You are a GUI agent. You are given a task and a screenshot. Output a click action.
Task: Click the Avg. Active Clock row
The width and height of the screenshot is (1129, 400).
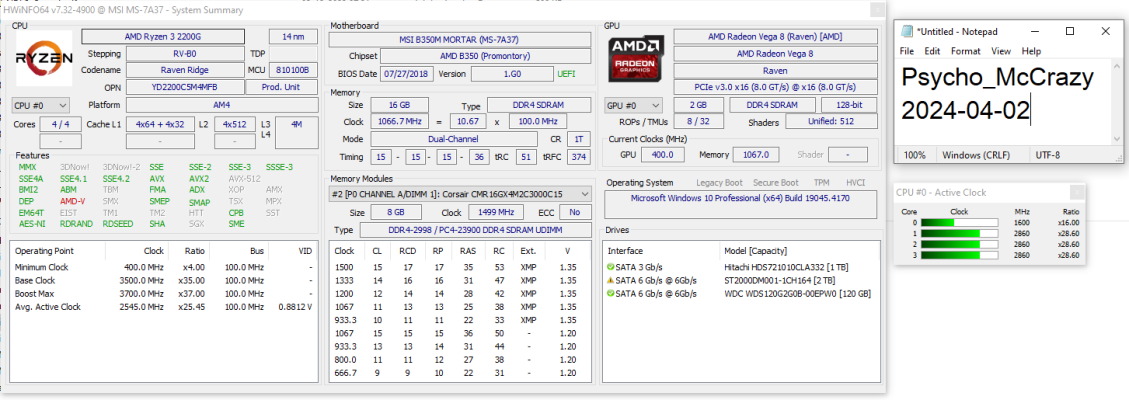pos(164,306)
